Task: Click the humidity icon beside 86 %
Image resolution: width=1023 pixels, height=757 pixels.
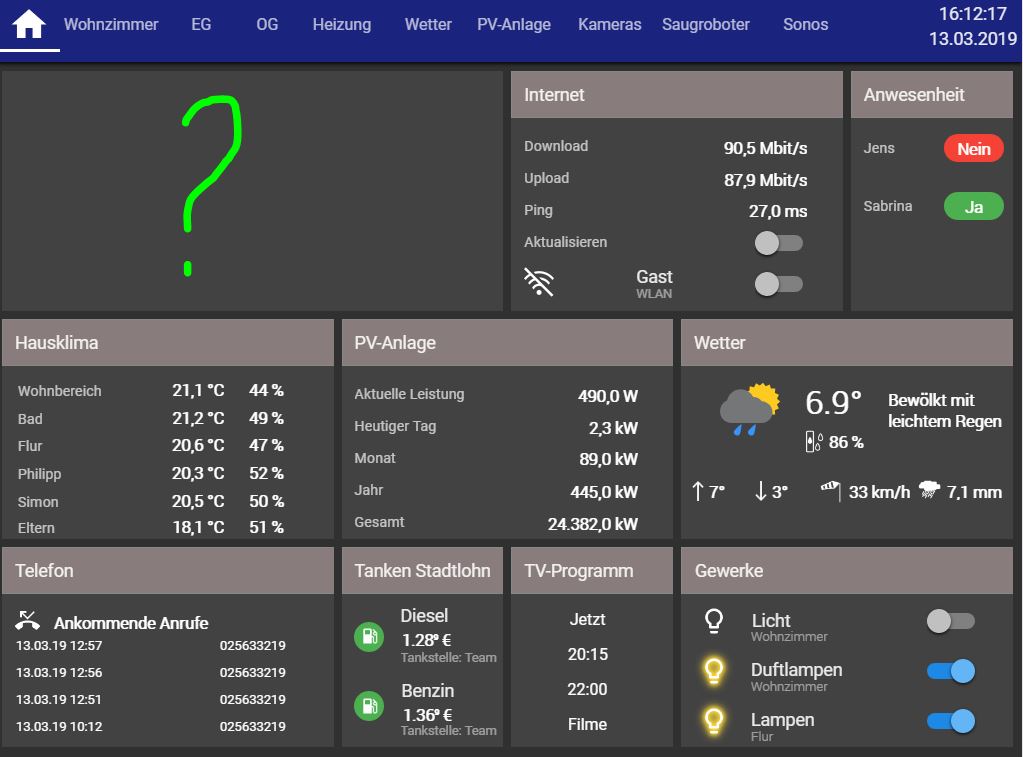Action: tap(814, 442)
